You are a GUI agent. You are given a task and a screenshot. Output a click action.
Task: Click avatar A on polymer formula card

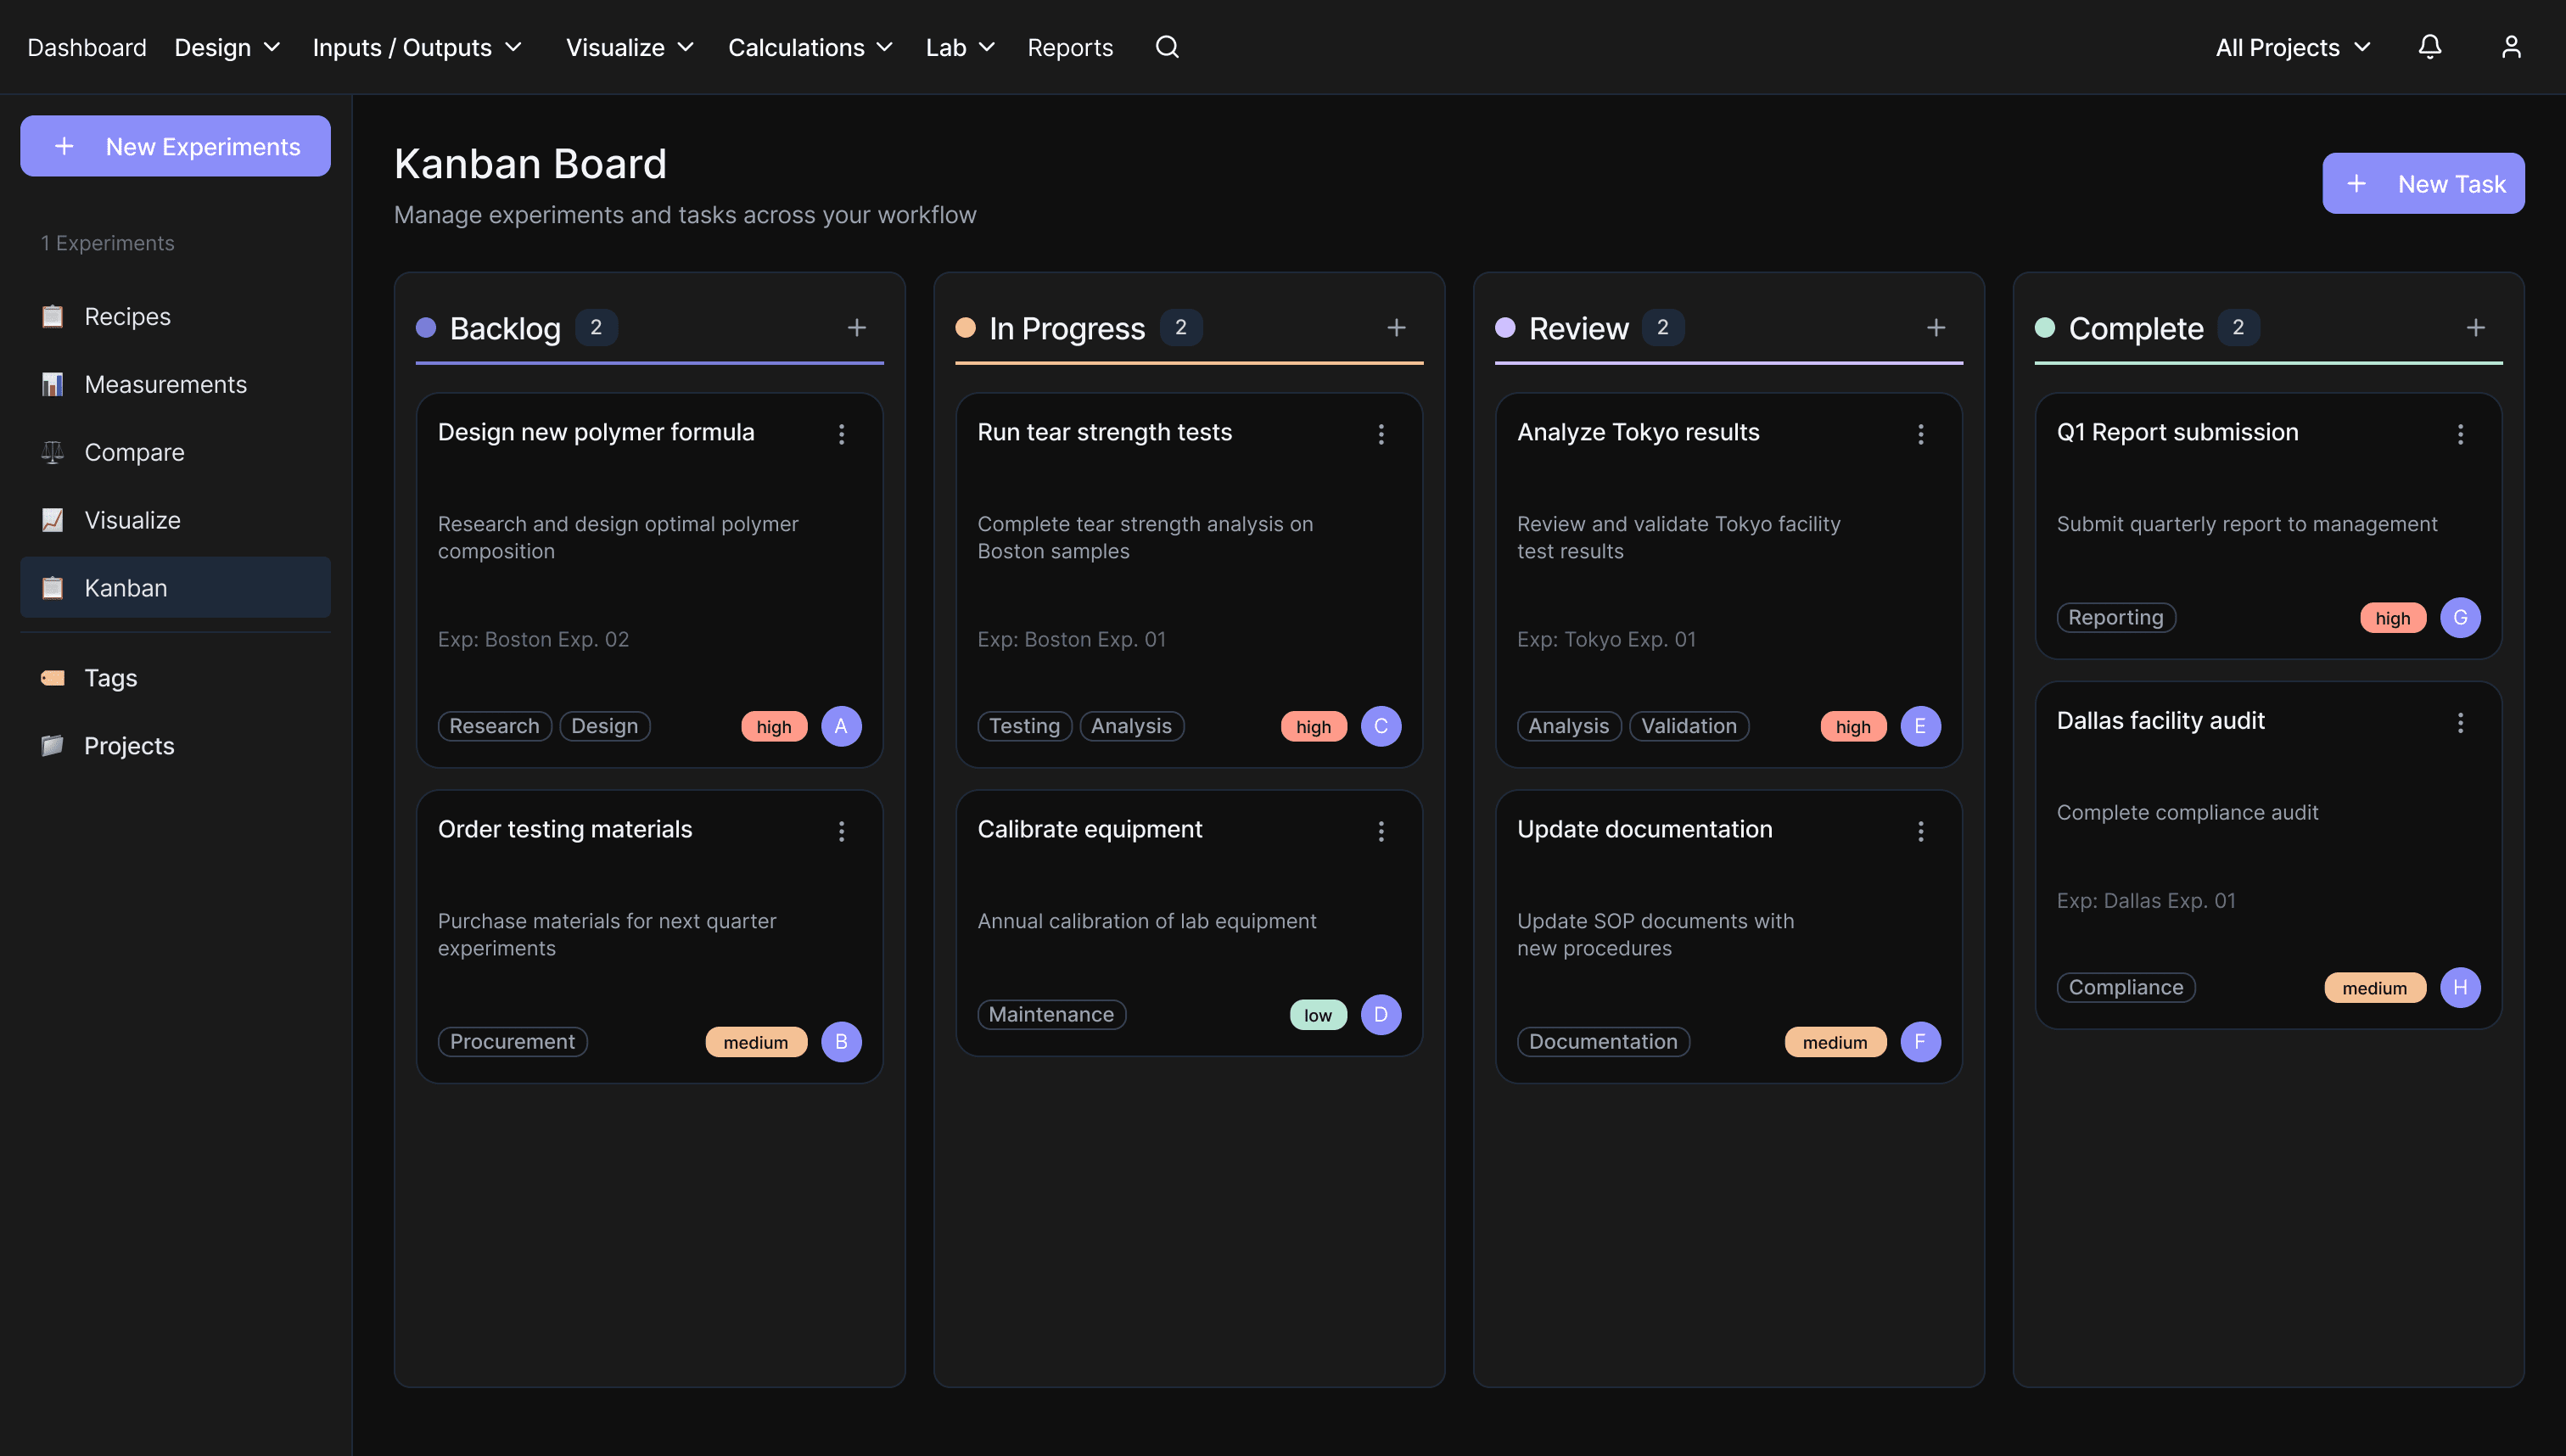point(840,726)
